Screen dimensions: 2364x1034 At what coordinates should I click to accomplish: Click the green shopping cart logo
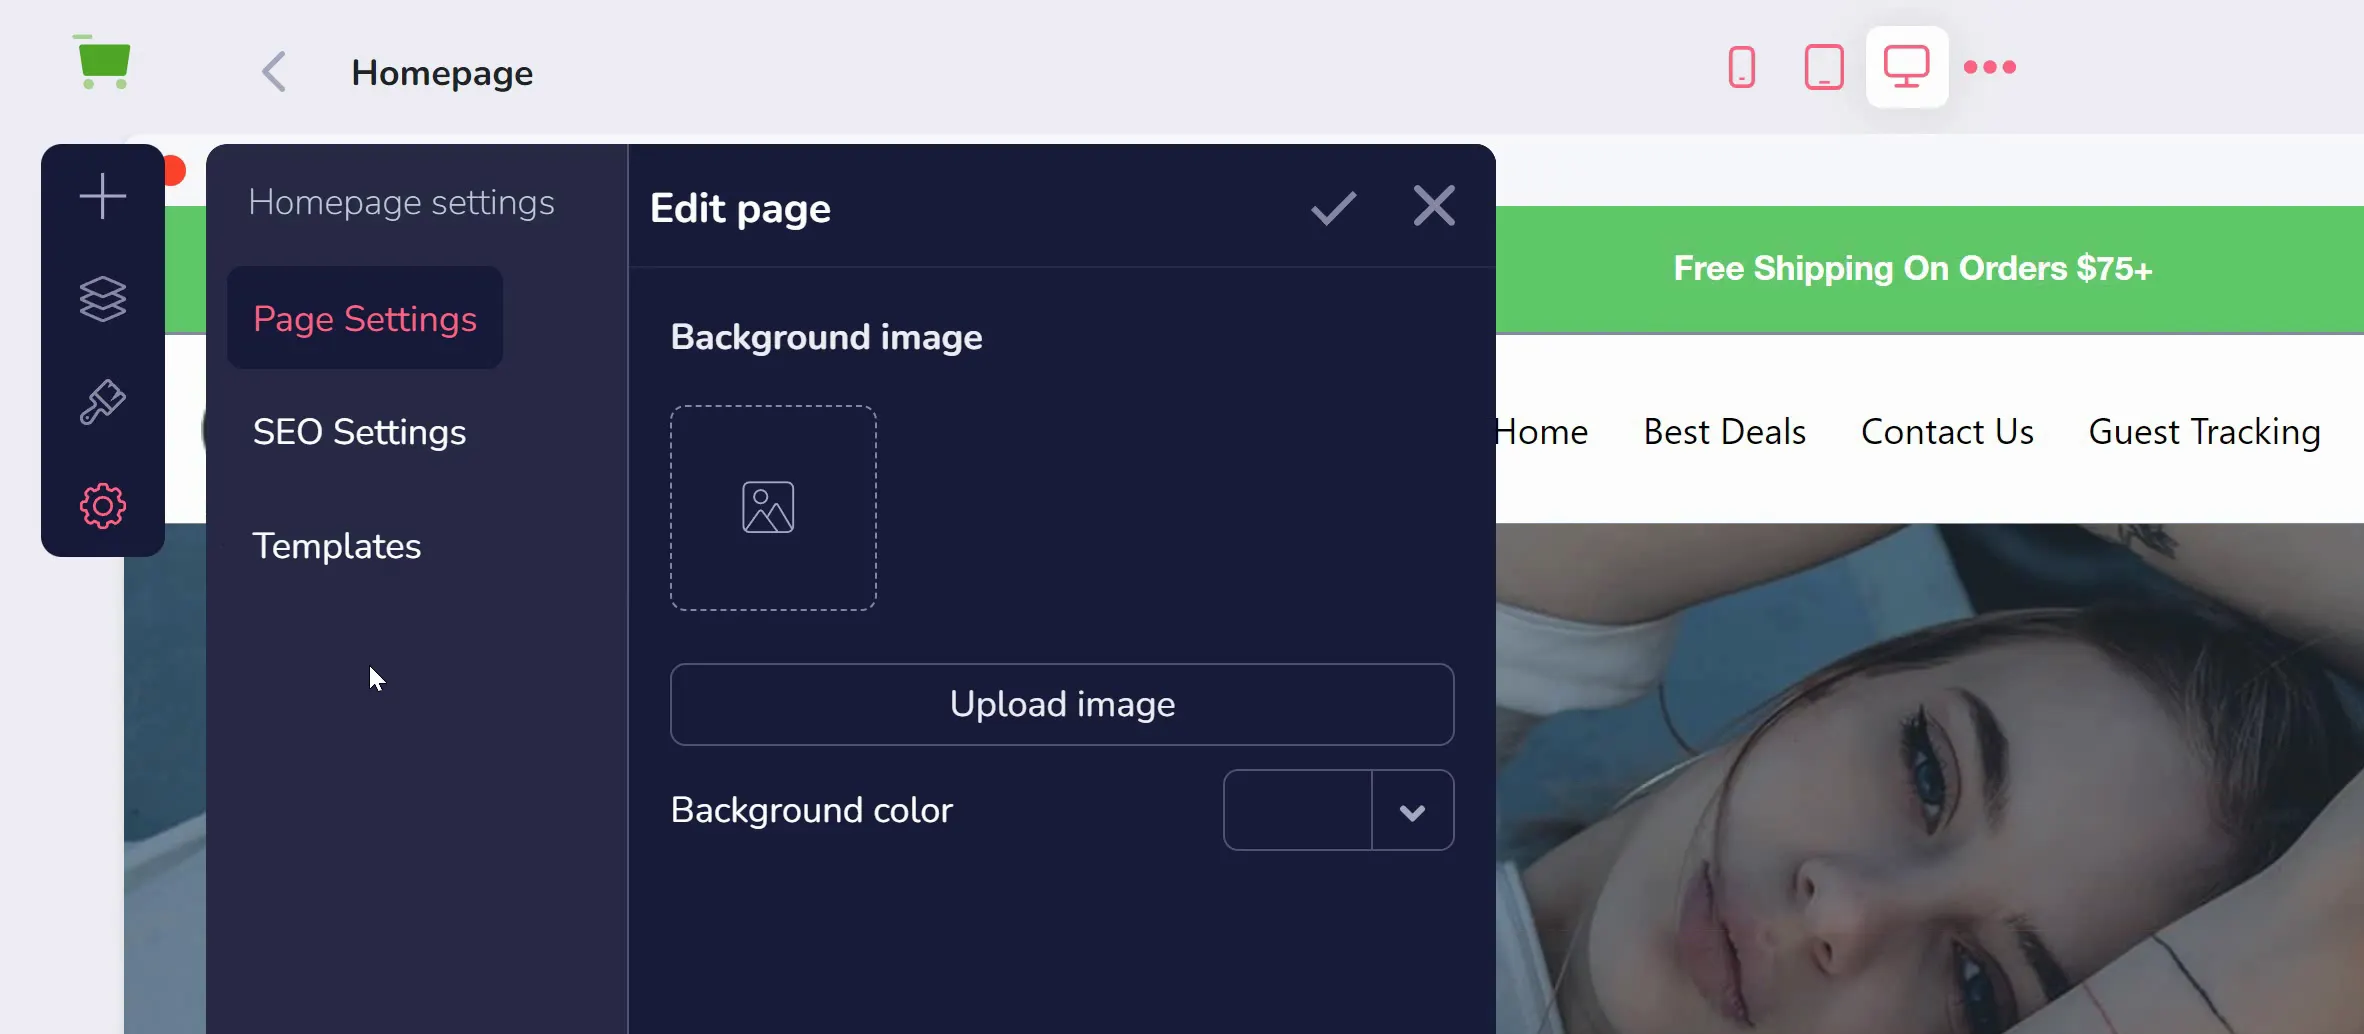coord(102,63)
